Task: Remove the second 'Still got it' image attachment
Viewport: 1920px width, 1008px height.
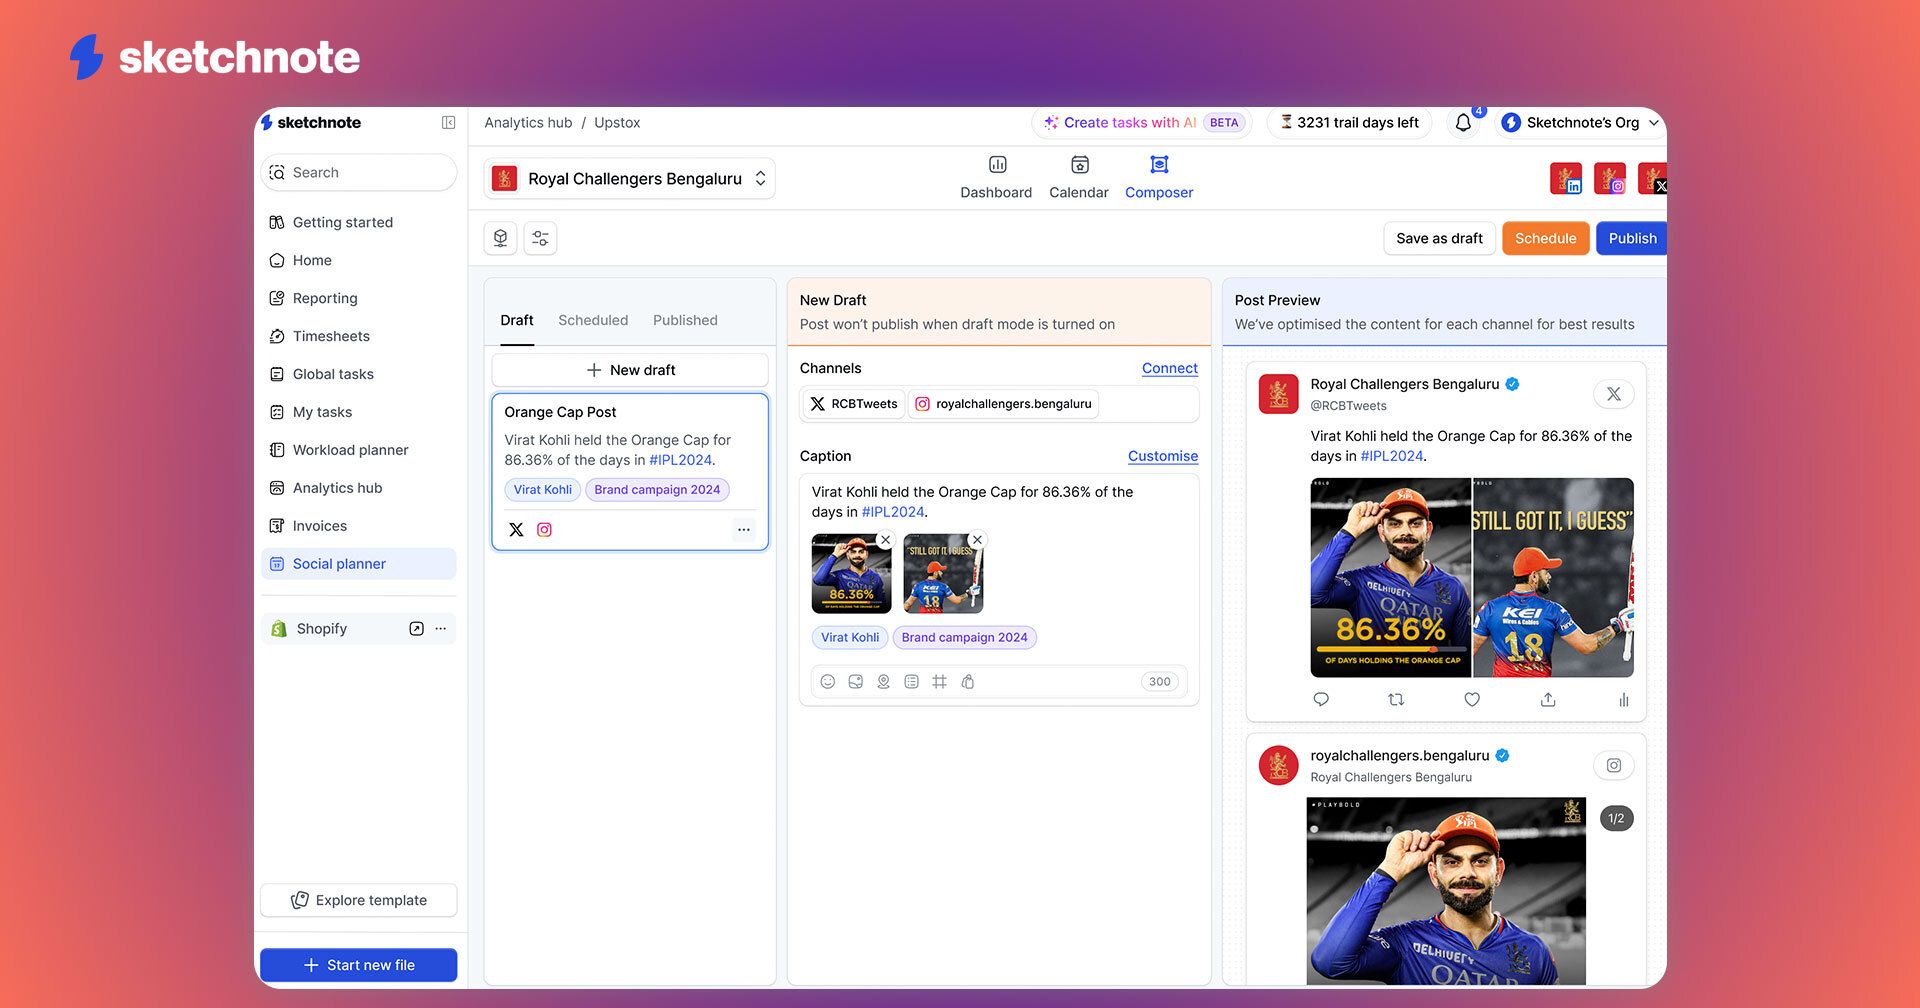Action: (978, 540)
